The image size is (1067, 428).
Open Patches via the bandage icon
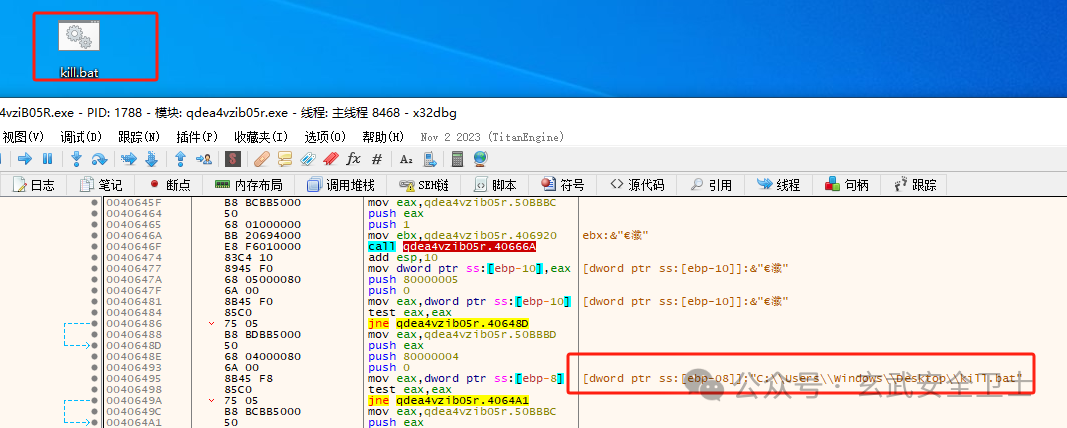tap(261, 159)
